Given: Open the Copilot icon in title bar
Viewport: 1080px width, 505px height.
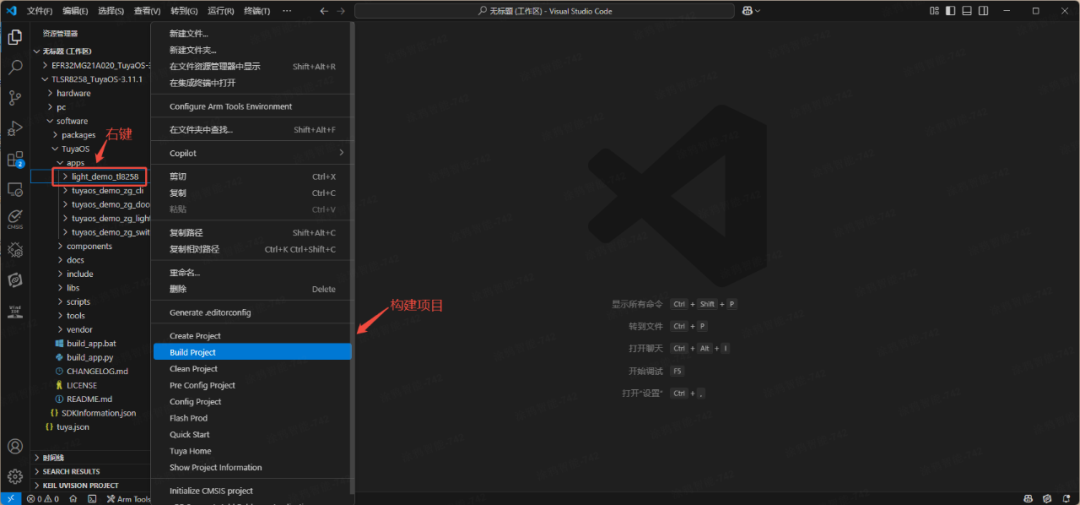Looking at the screenshot, I should (x=747, y=11).
